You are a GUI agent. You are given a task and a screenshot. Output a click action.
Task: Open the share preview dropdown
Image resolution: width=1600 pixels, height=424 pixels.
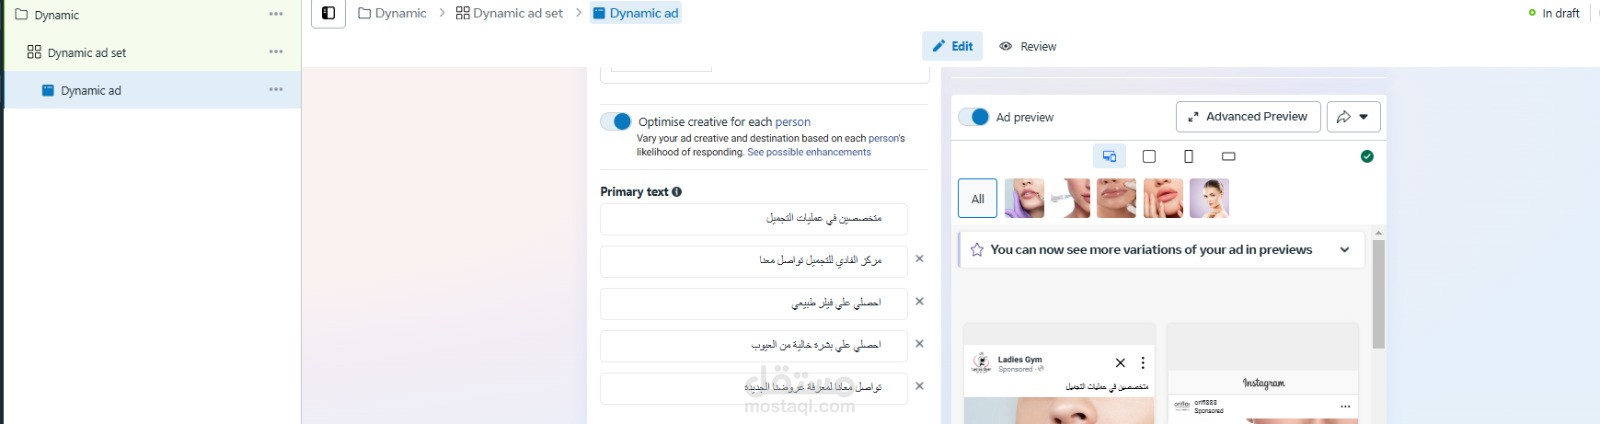point(1353,117)
